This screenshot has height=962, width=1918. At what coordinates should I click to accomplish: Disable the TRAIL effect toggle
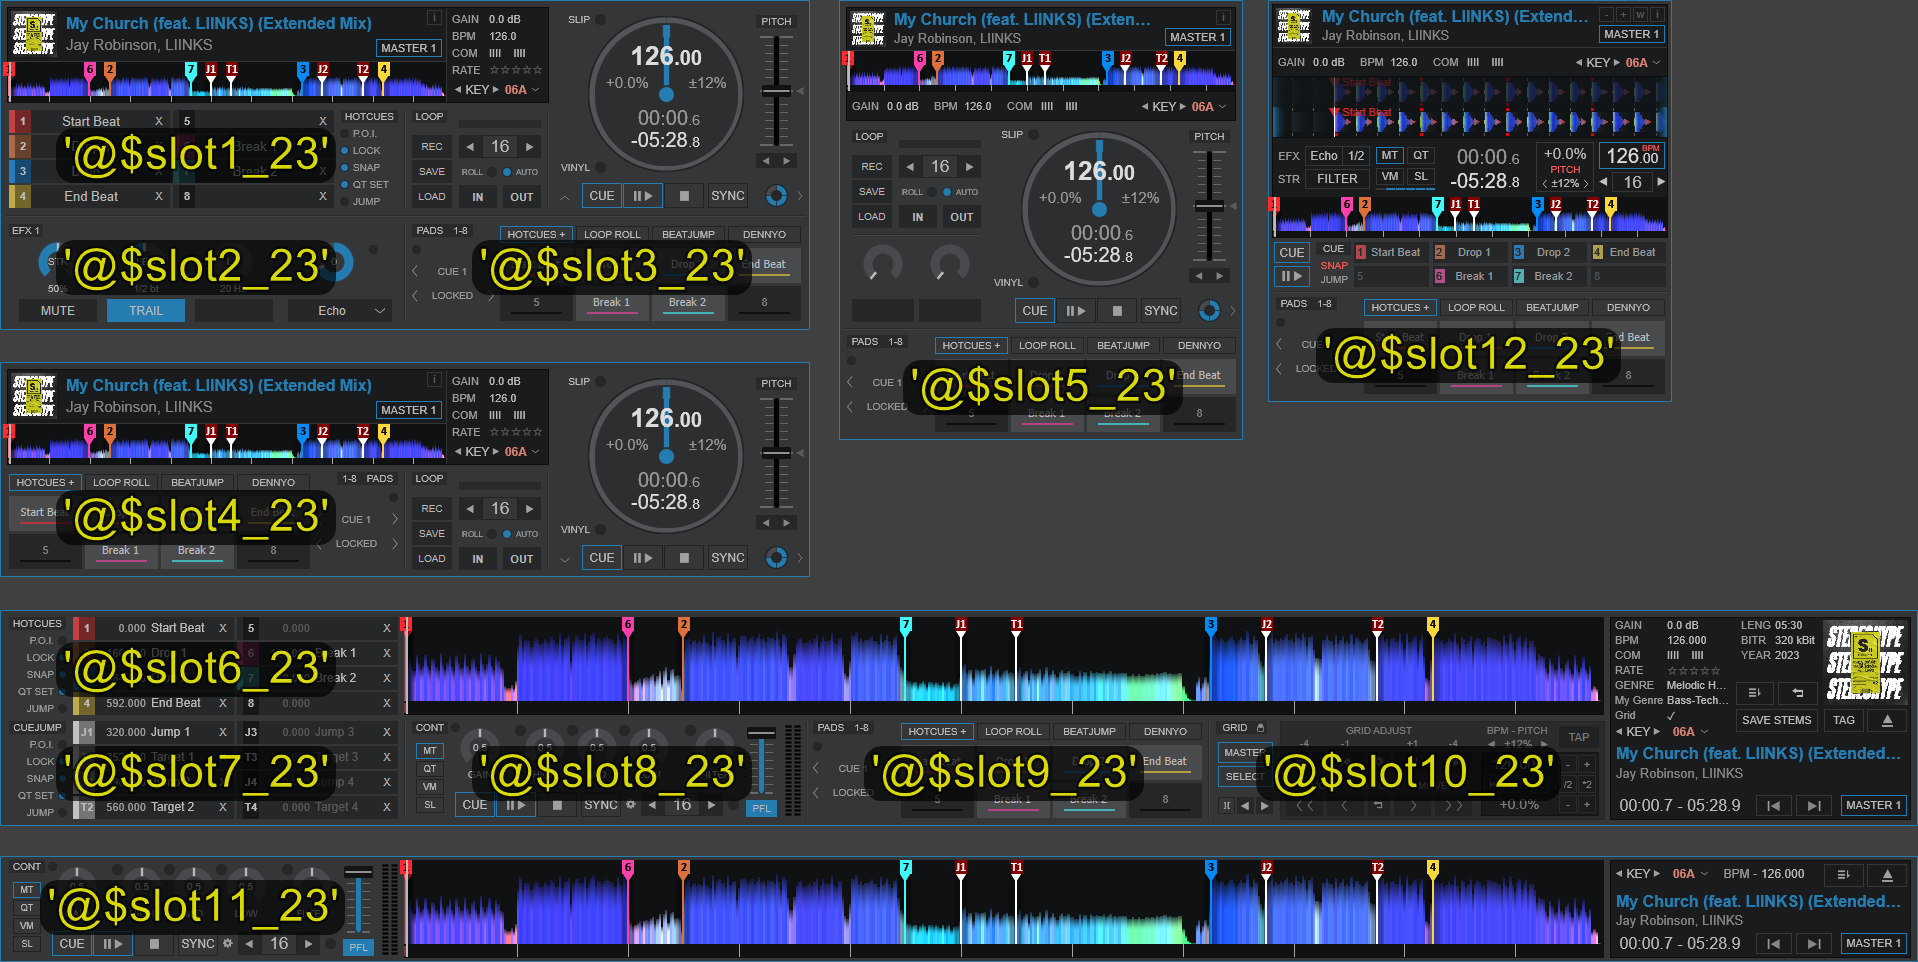pos(145,311)
